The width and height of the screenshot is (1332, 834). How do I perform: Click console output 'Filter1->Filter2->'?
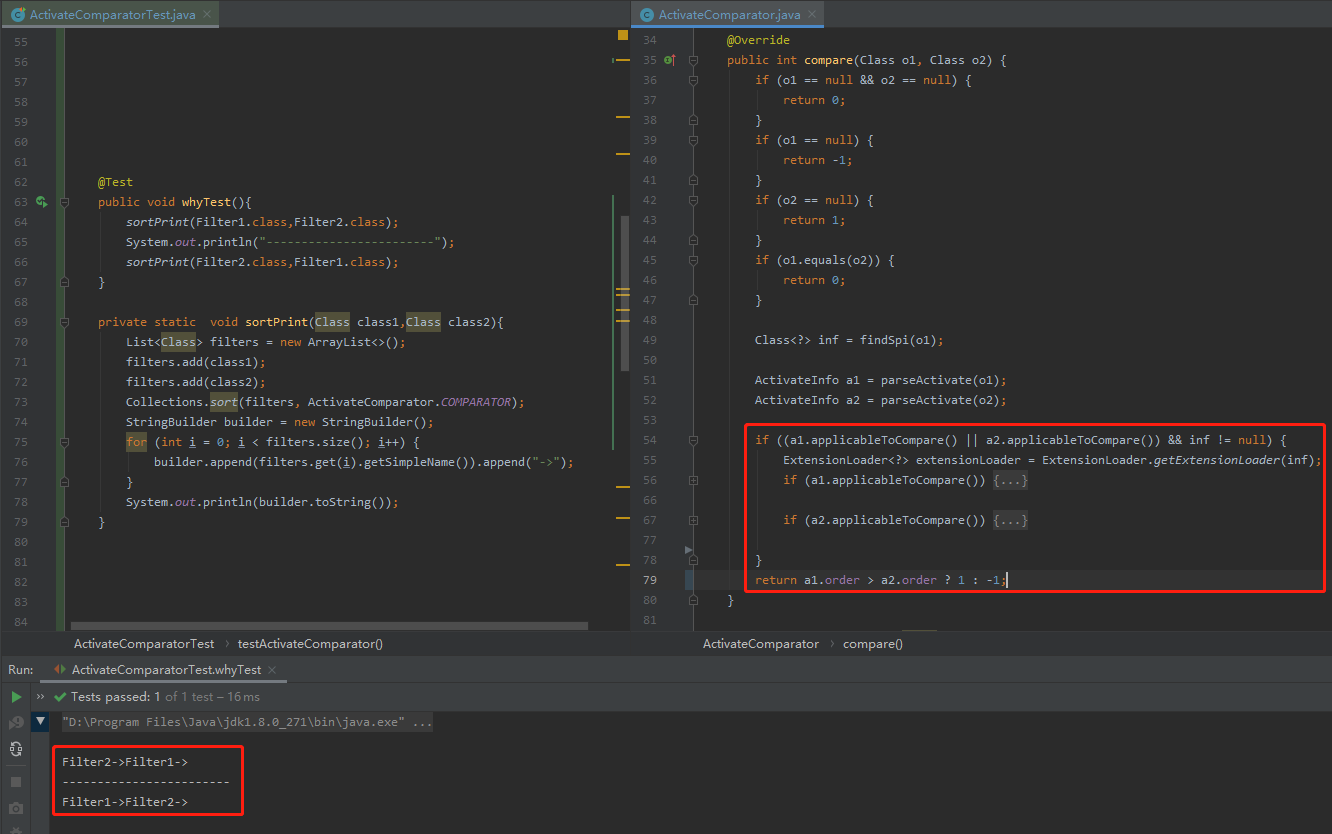(125, 802)
